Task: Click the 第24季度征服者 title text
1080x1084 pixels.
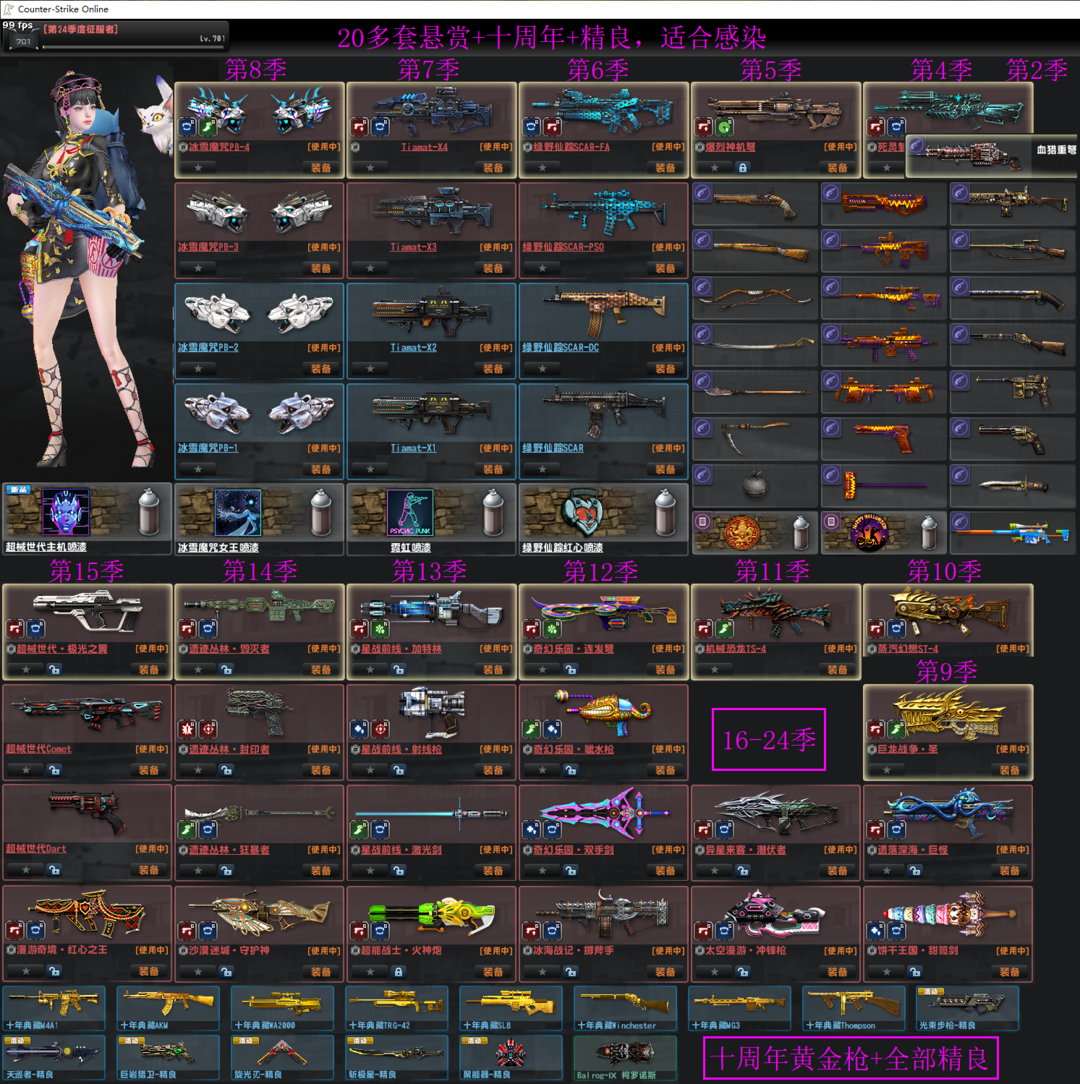Action: click(80, 29)
